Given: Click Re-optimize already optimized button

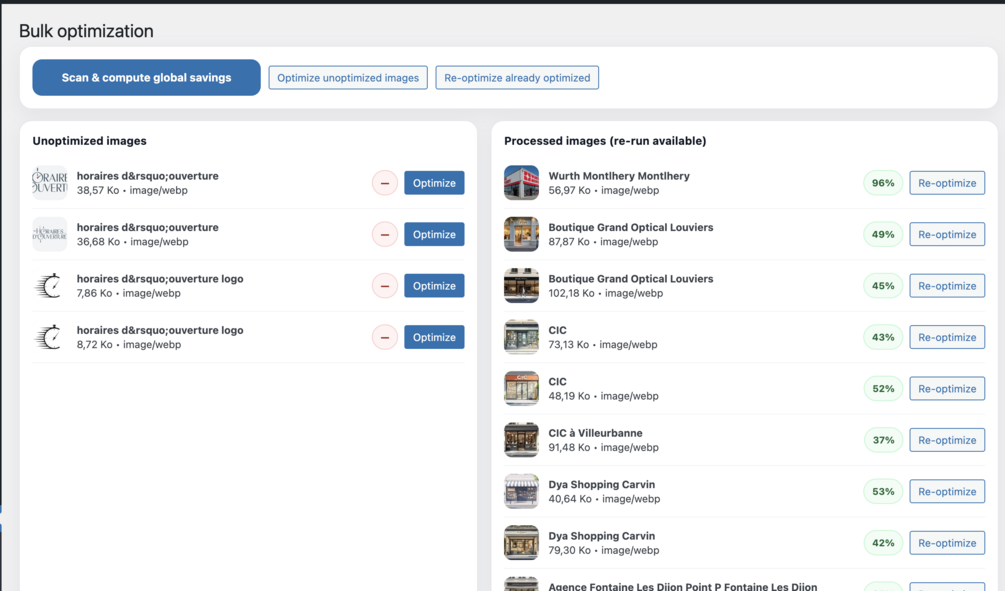Looking at the screenshot, I should click(x=517, y=78).
